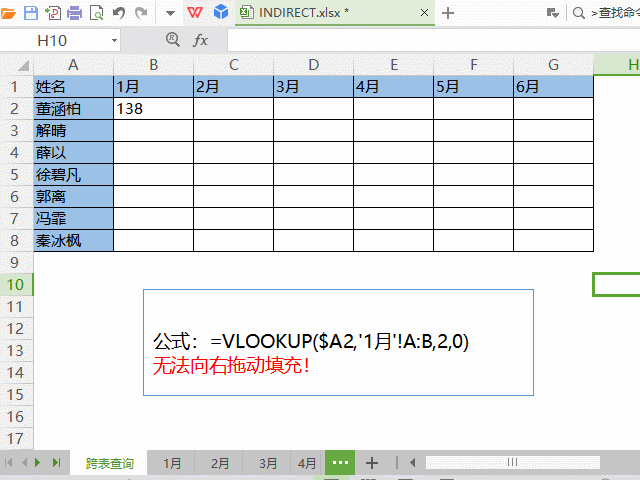Click the 董涵柏 name cell
This screenshot has width=640, height=480.
(73, 109)
